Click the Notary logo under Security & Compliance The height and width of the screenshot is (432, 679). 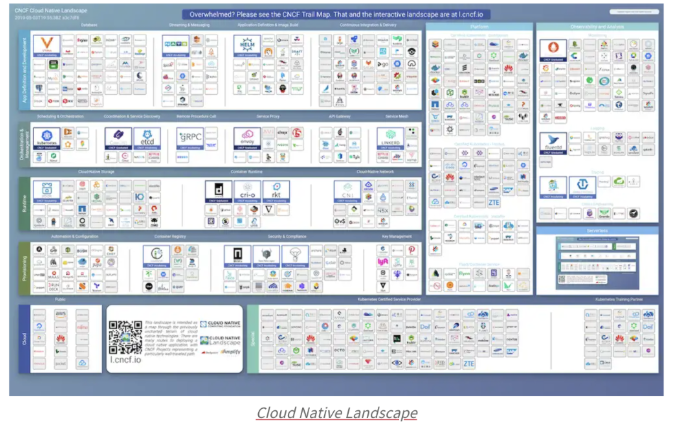pos(237,256)
